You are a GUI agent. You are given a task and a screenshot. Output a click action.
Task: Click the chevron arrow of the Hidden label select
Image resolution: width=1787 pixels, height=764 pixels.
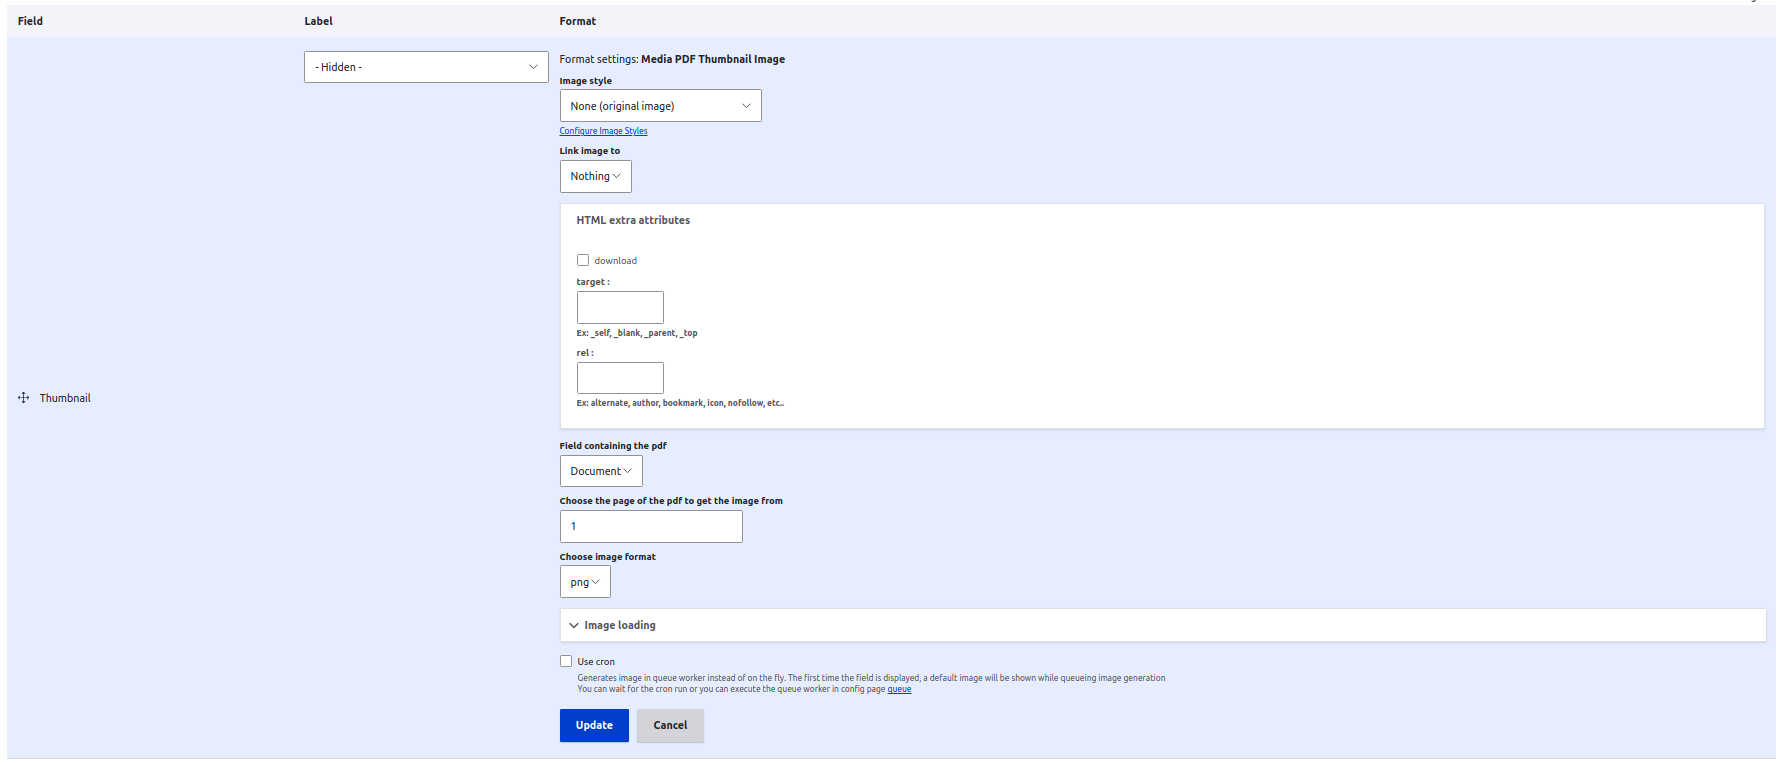[x=533, y=67]
